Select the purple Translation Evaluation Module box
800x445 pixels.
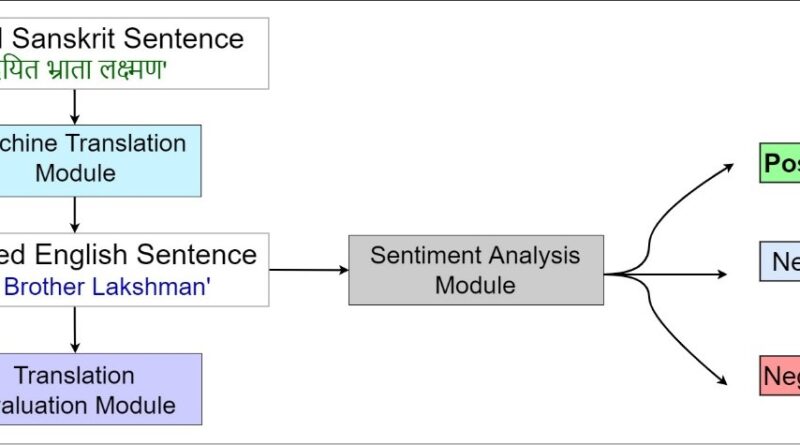(x=100, y=389)
